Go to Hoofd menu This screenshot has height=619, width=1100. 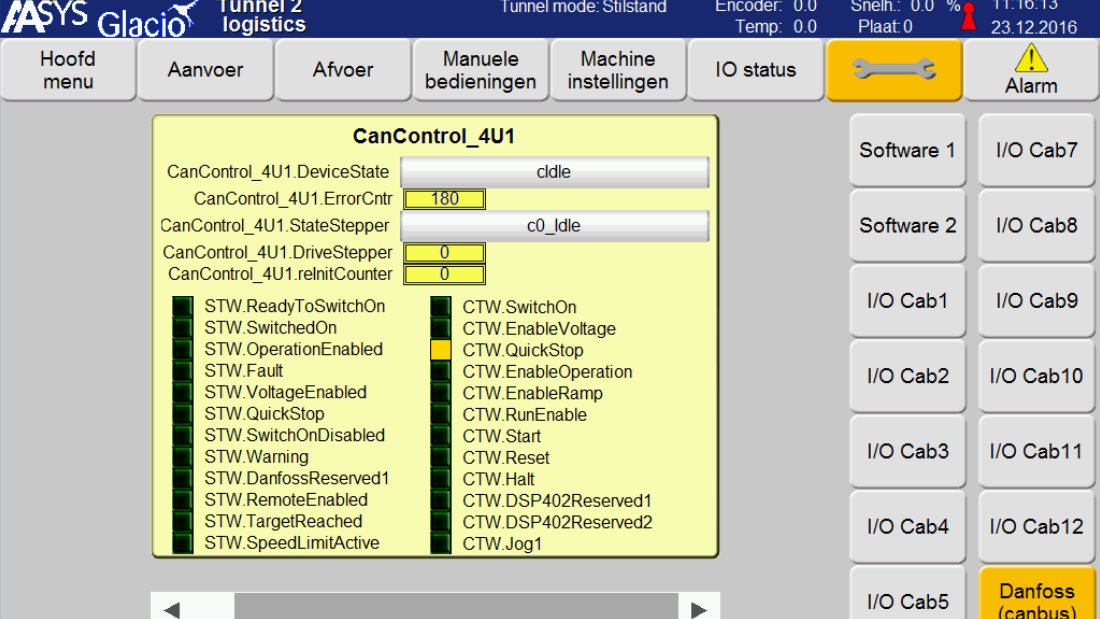pyautogui.click(x=68, y=70)
